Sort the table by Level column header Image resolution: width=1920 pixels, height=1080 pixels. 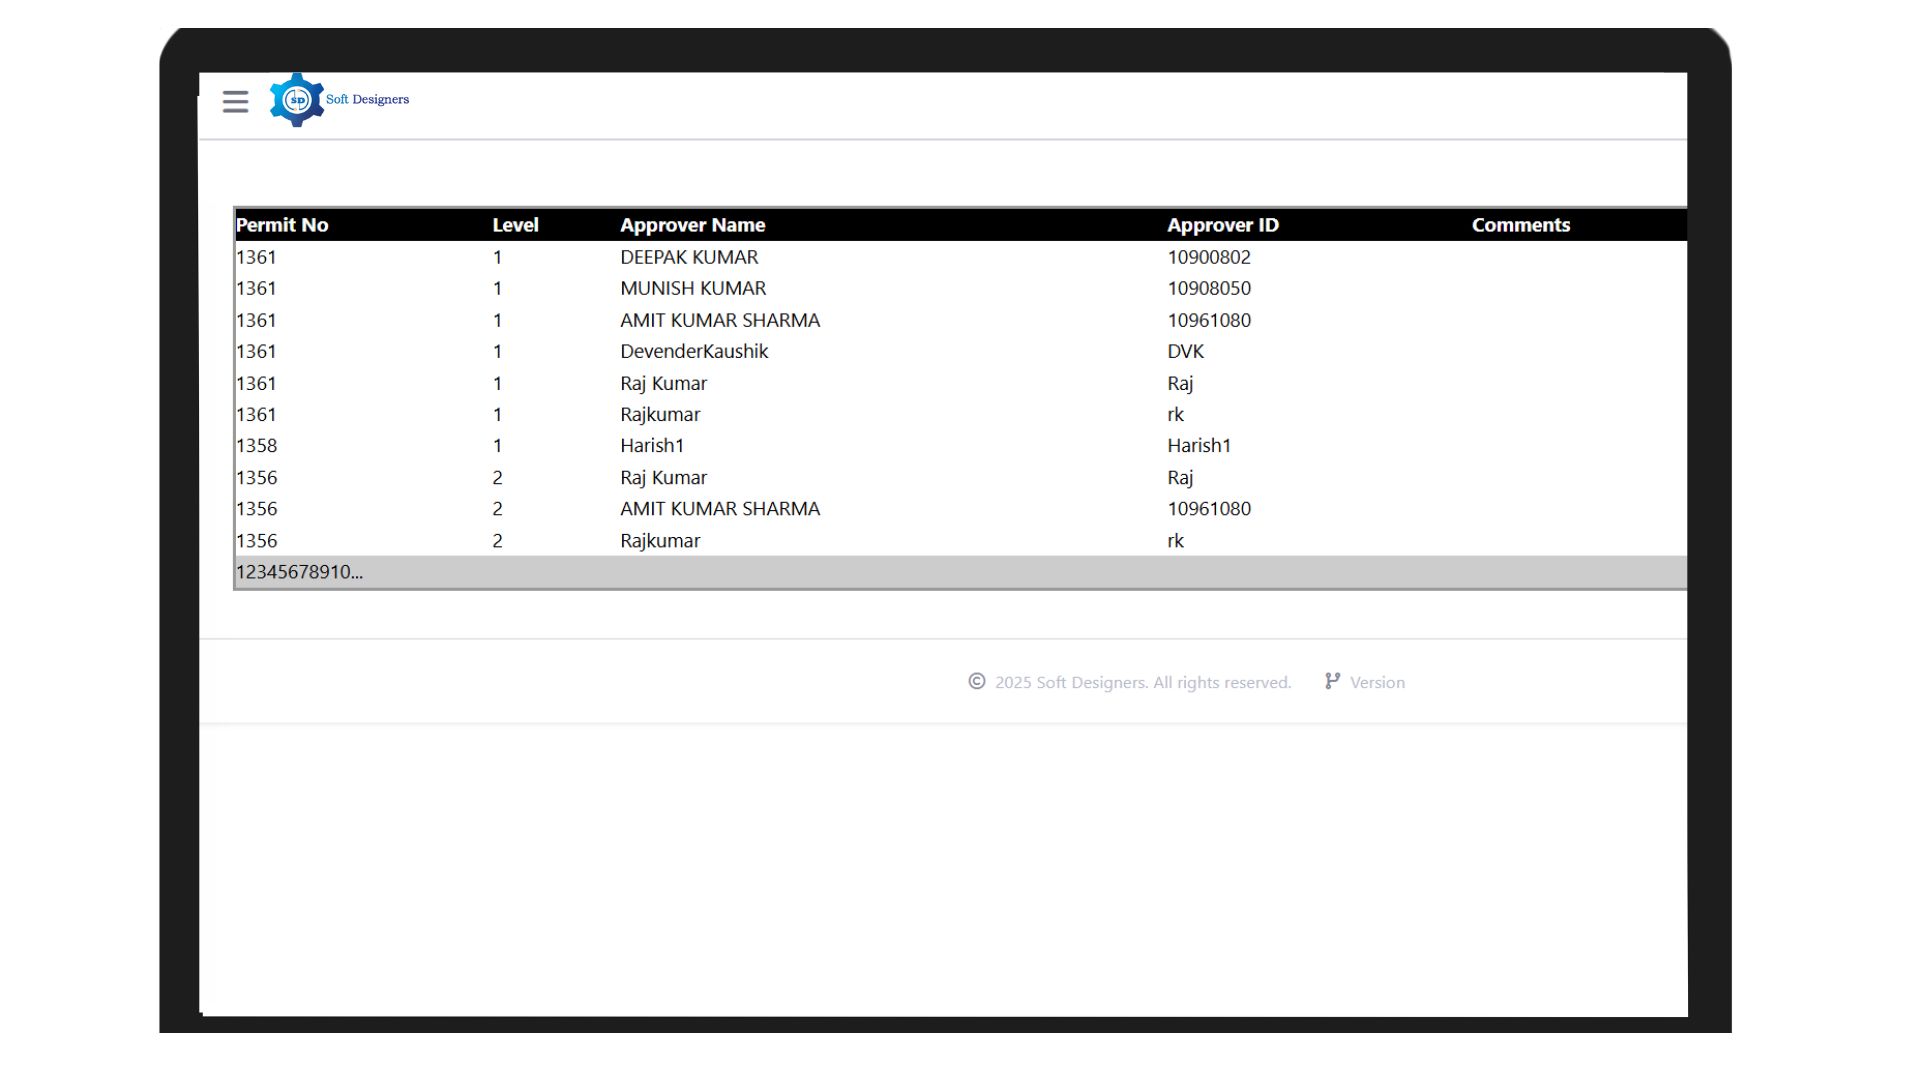pos(515,225)
